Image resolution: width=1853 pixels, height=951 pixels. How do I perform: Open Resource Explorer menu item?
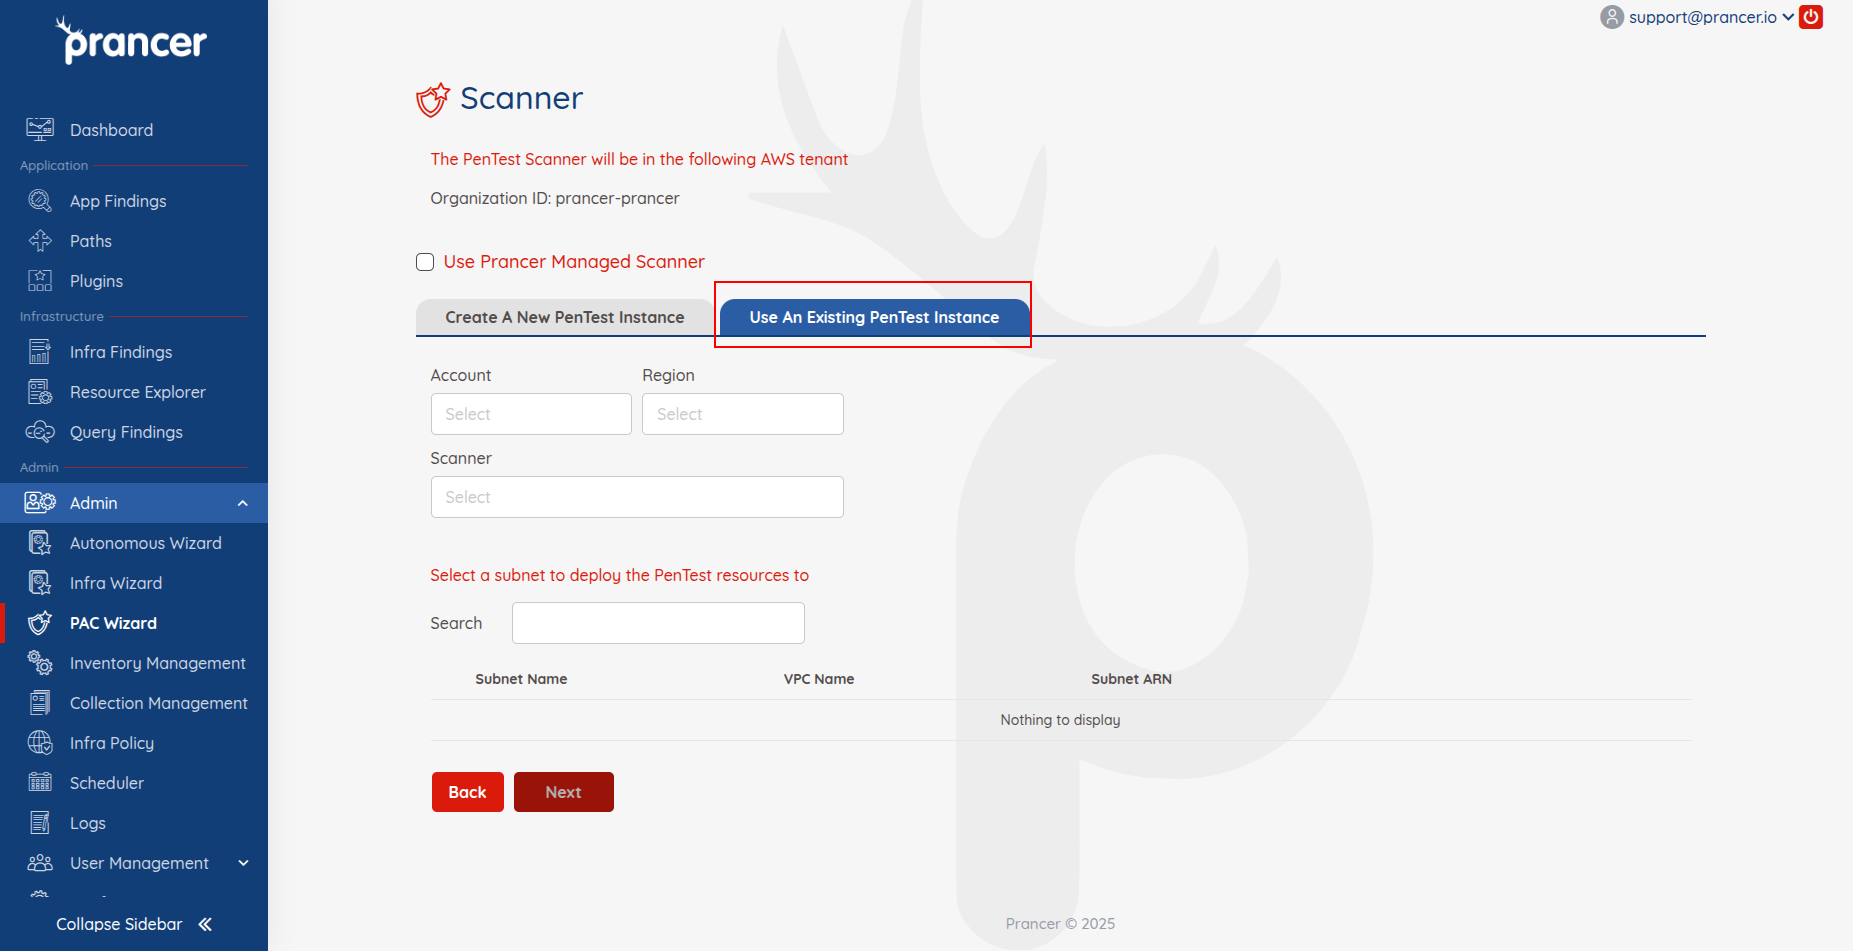(x=138, y=392)
